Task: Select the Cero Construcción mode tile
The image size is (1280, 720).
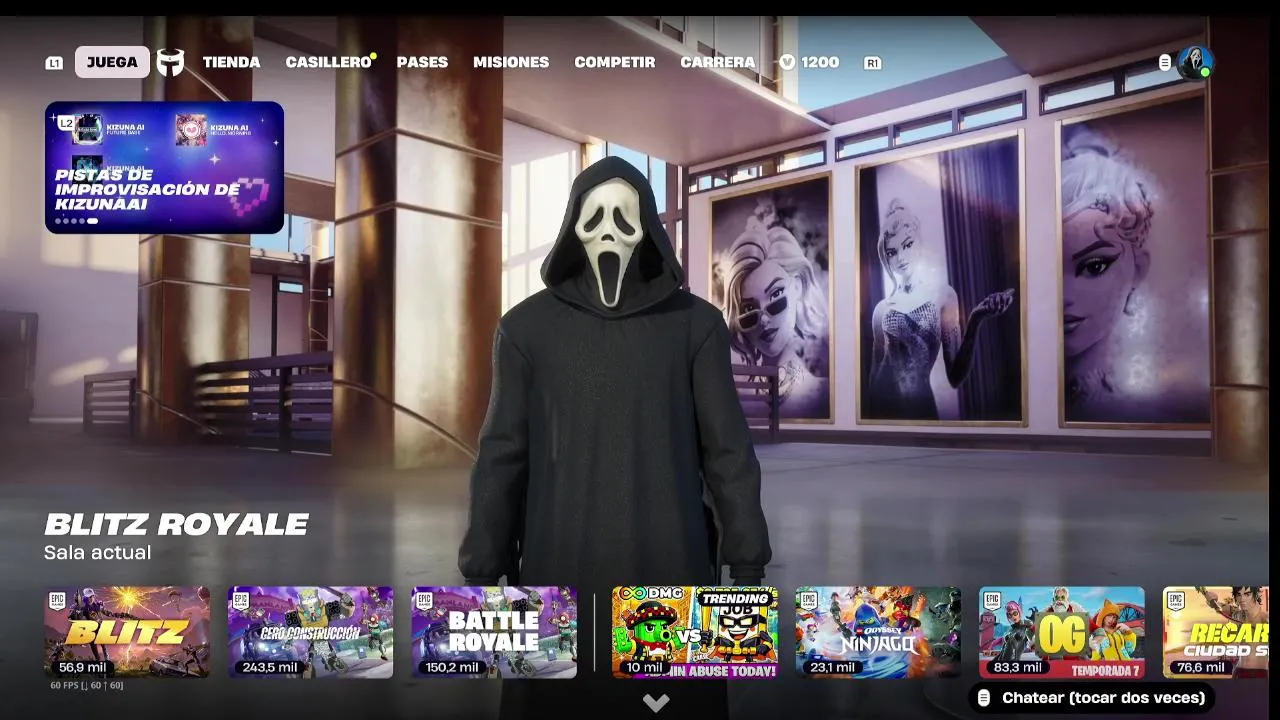Action: 310,632
